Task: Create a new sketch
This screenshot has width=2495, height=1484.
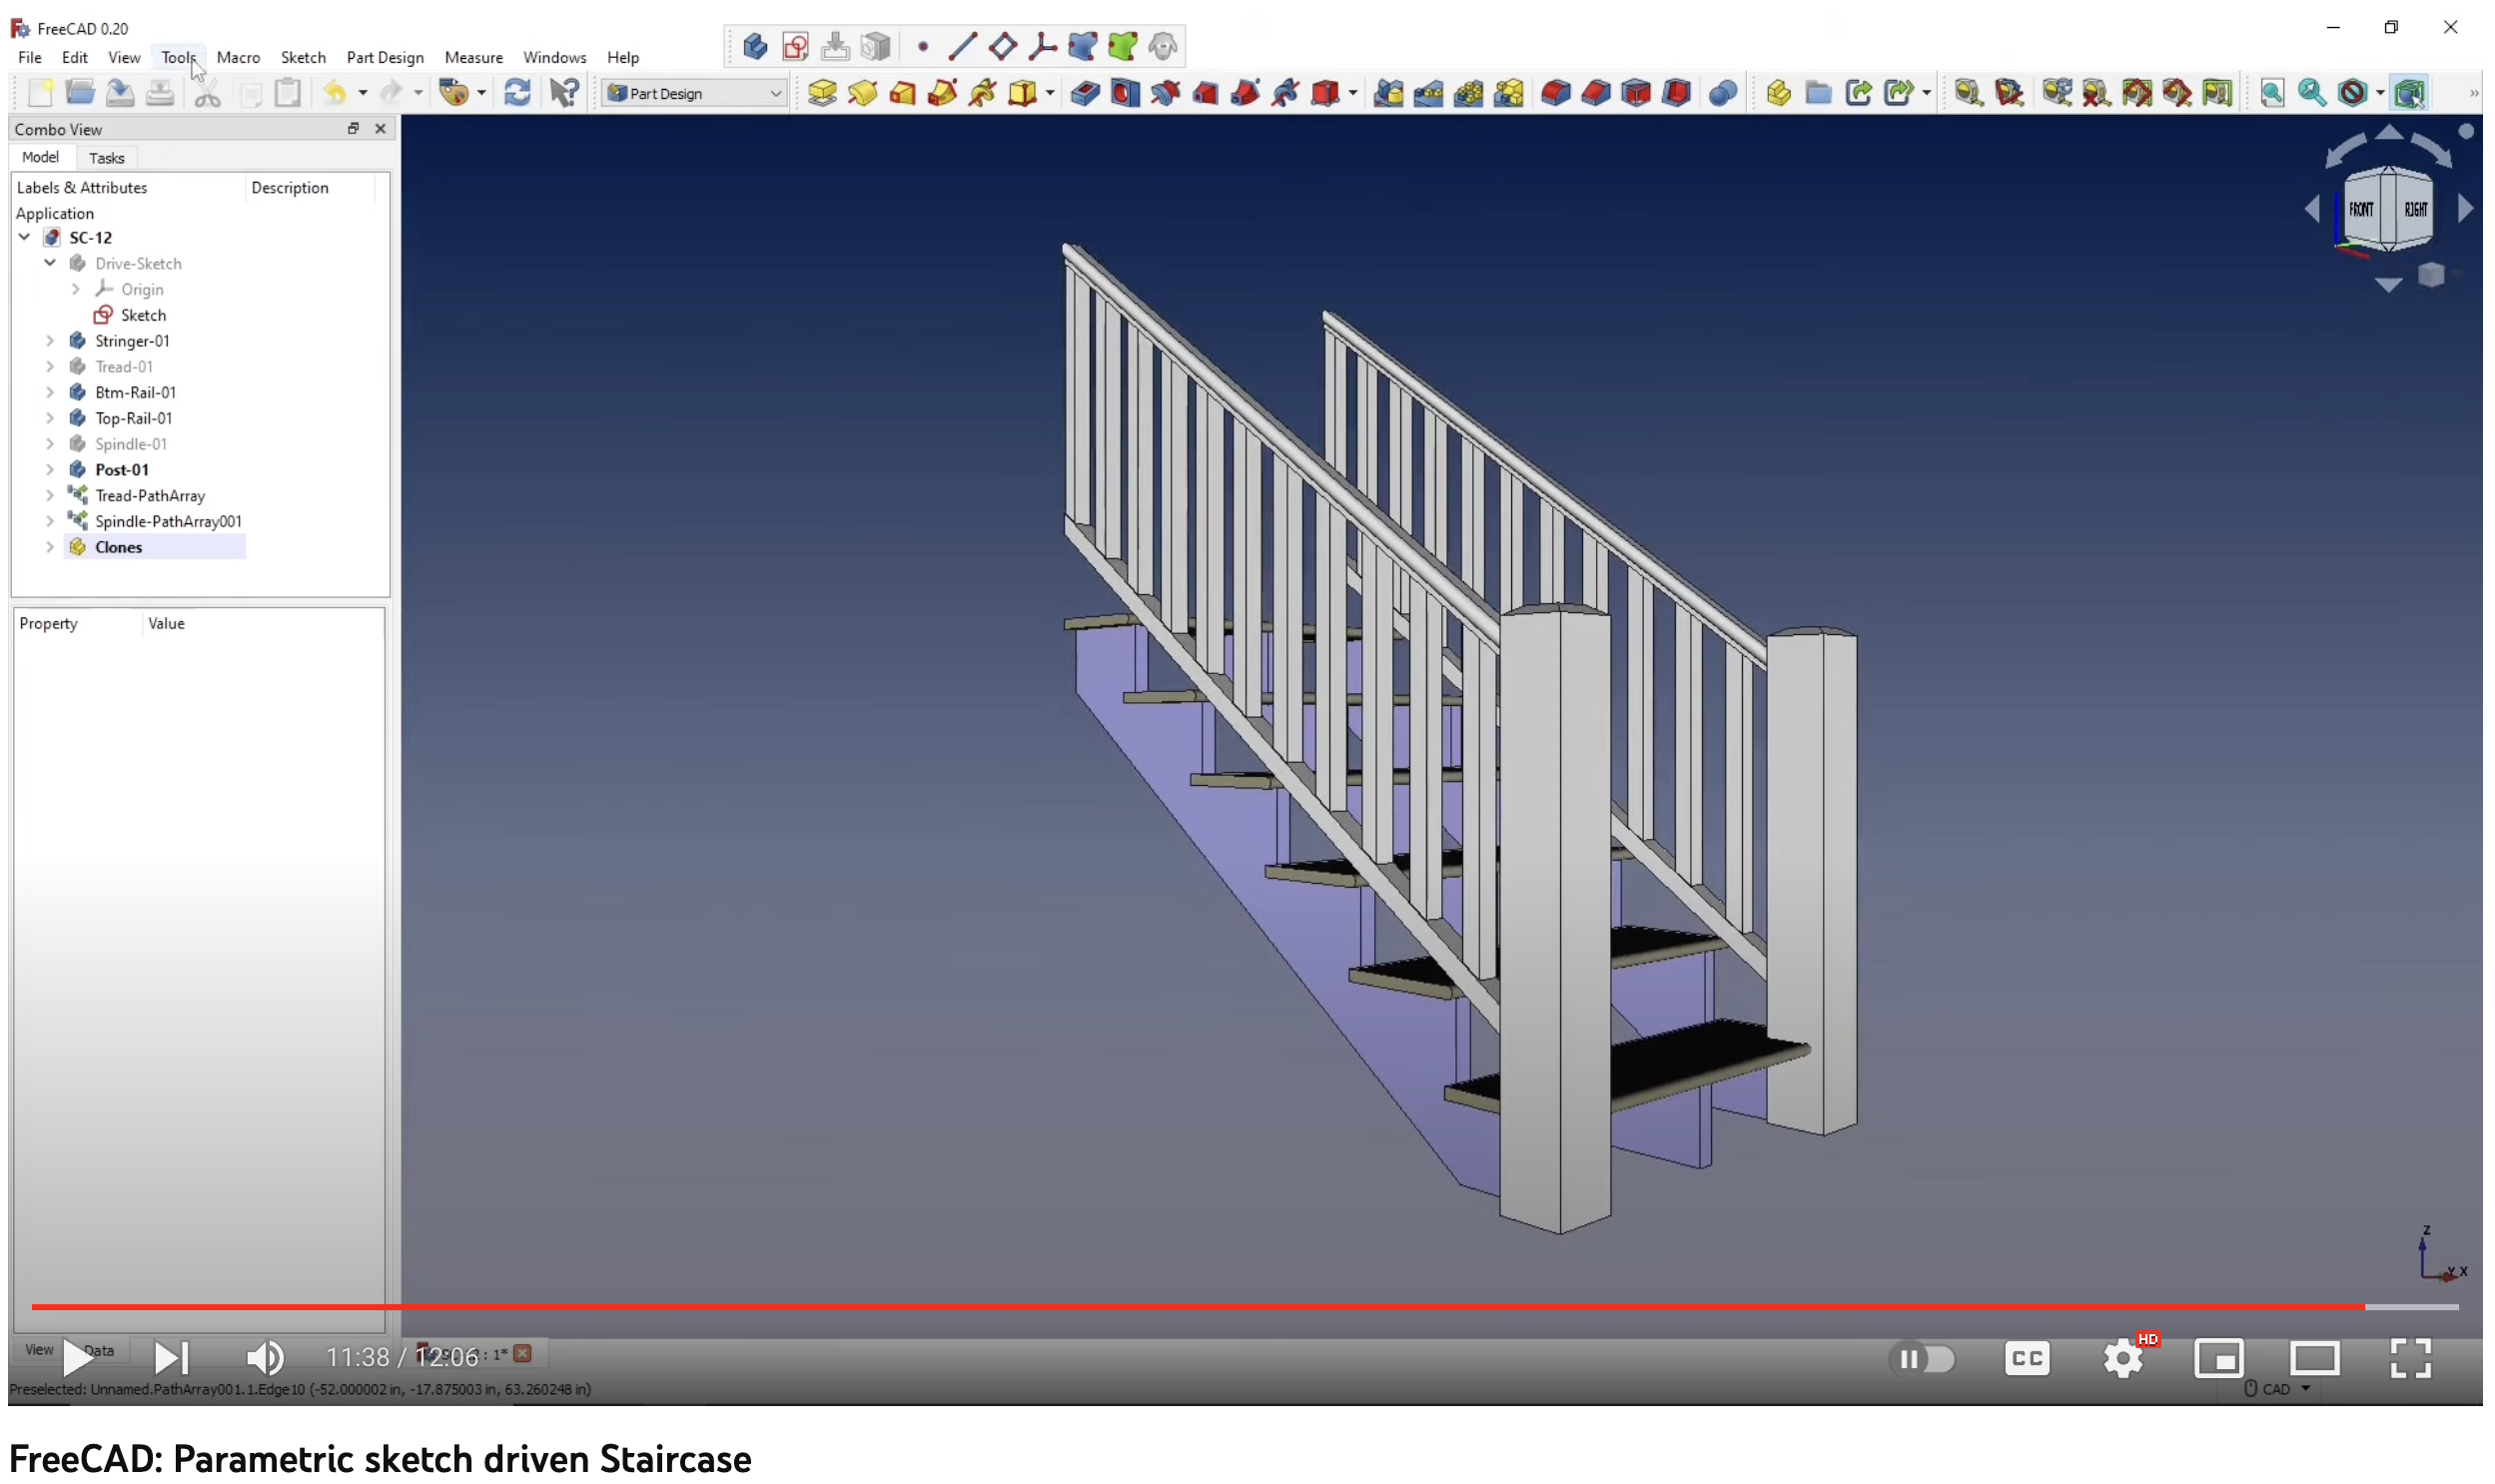Action: pos(795,46)
